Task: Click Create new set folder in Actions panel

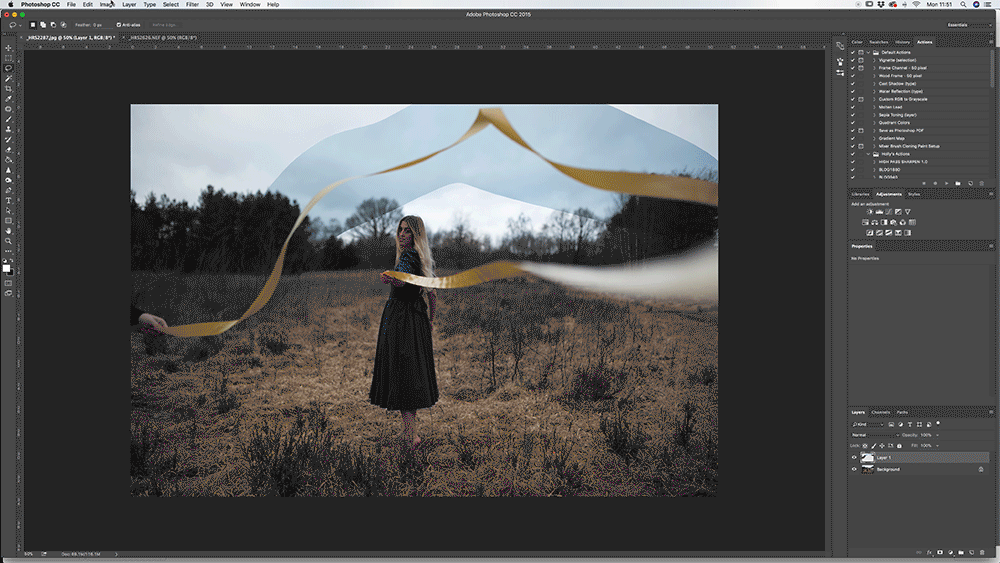Action: [x=958, y=184]
